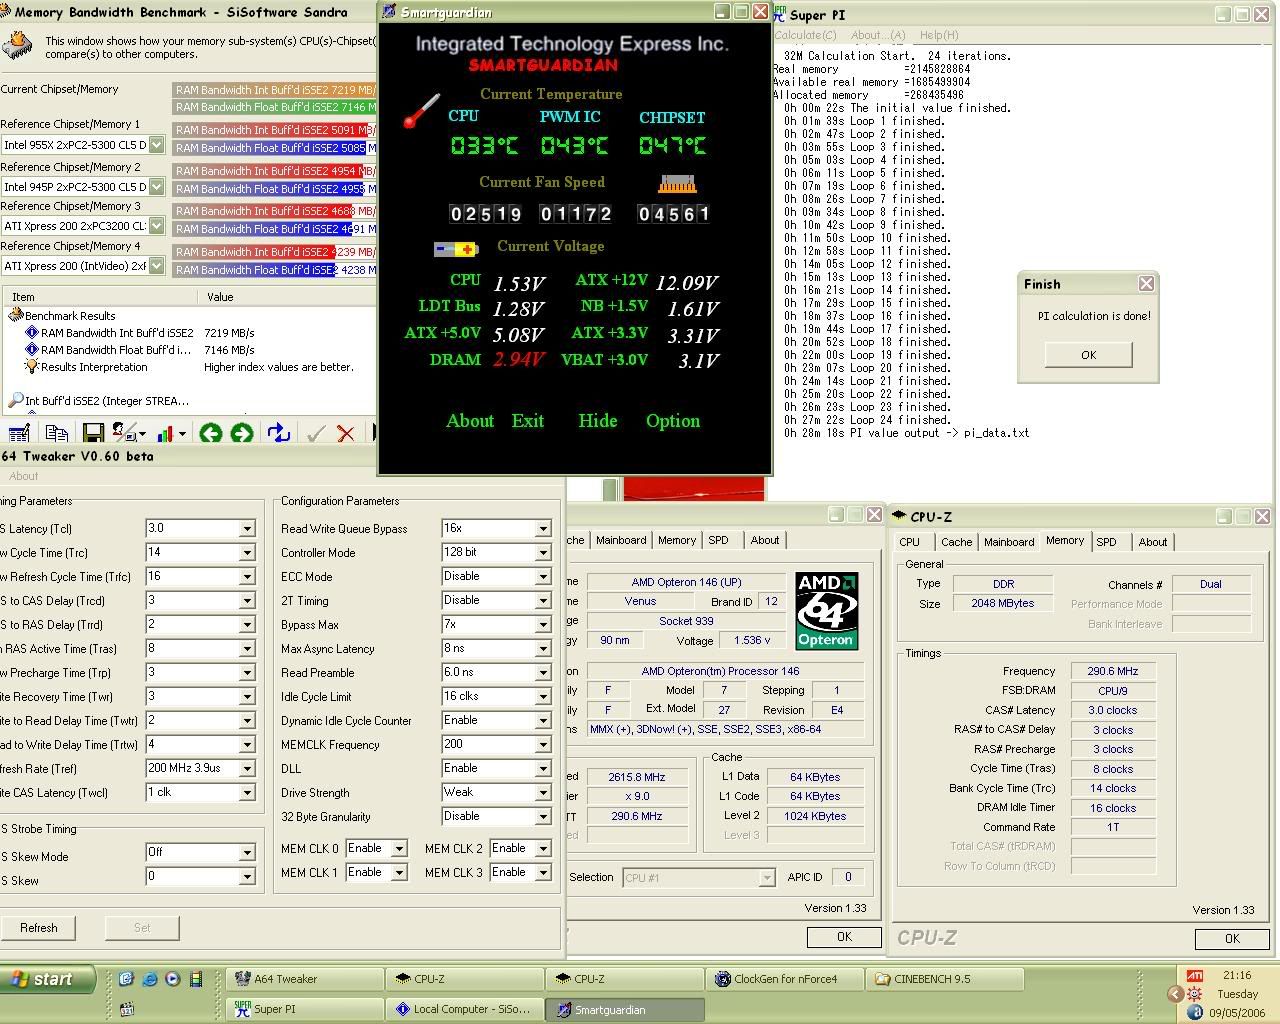Open the Read Write Queue Bypass 16x dropdown
The image size is (1280, 1024).
click(x=543, y=528)
